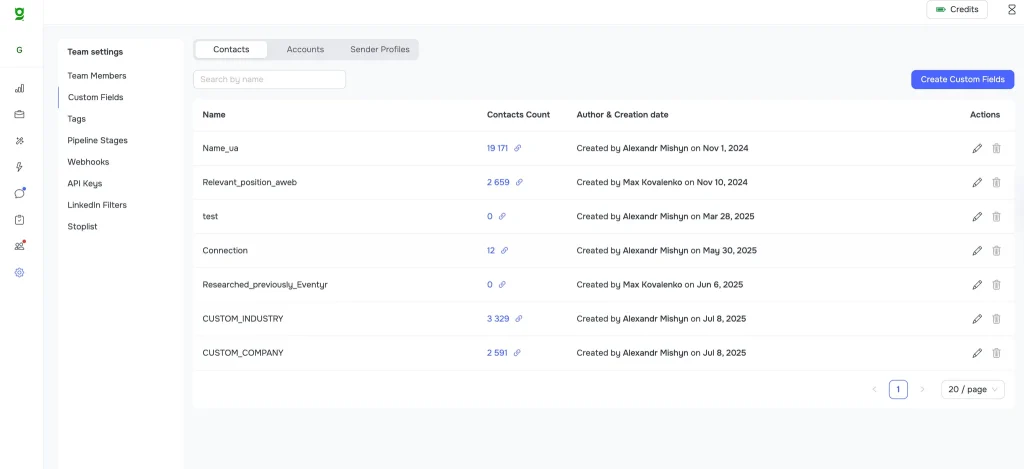Image resolution: width=1024 pixels, height=469 pixels.
Task: Switch to the Accounts tab
Action: (x=305, y=49)
